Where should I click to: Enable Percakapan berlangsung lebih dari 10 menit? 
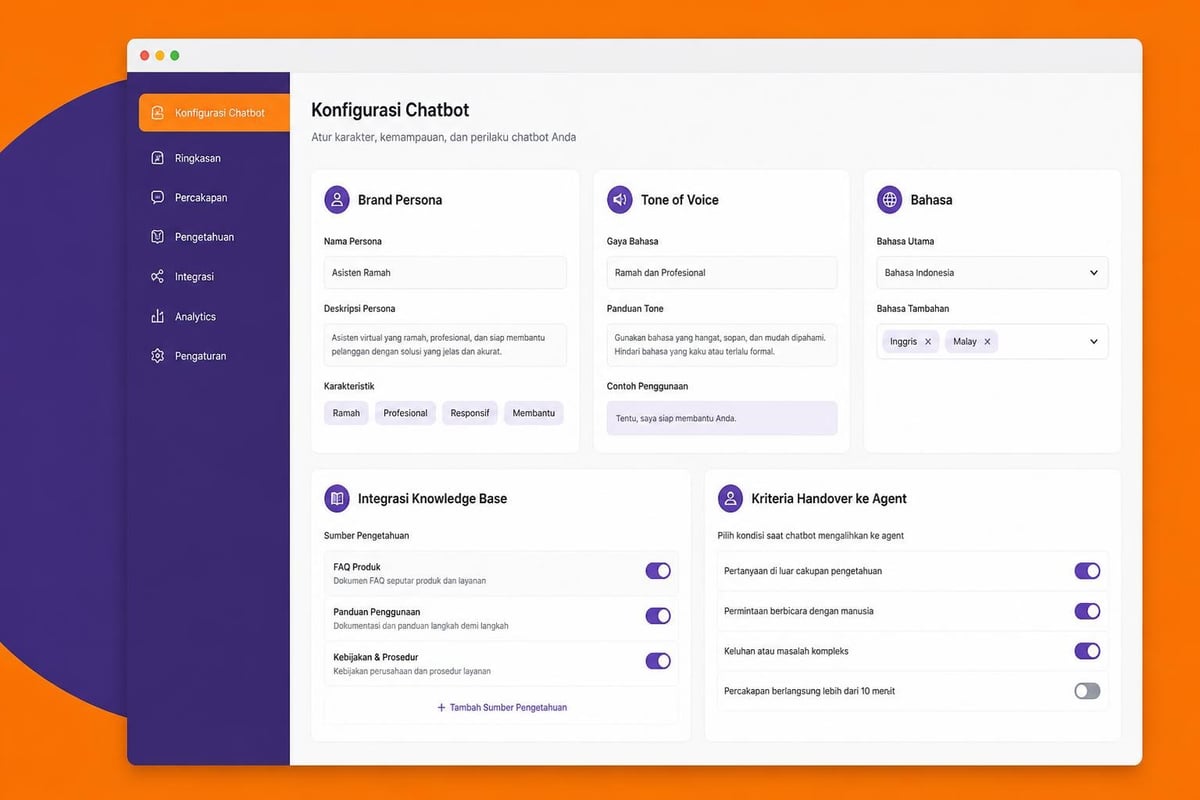pyautogui.click(x=1087, y=691)
